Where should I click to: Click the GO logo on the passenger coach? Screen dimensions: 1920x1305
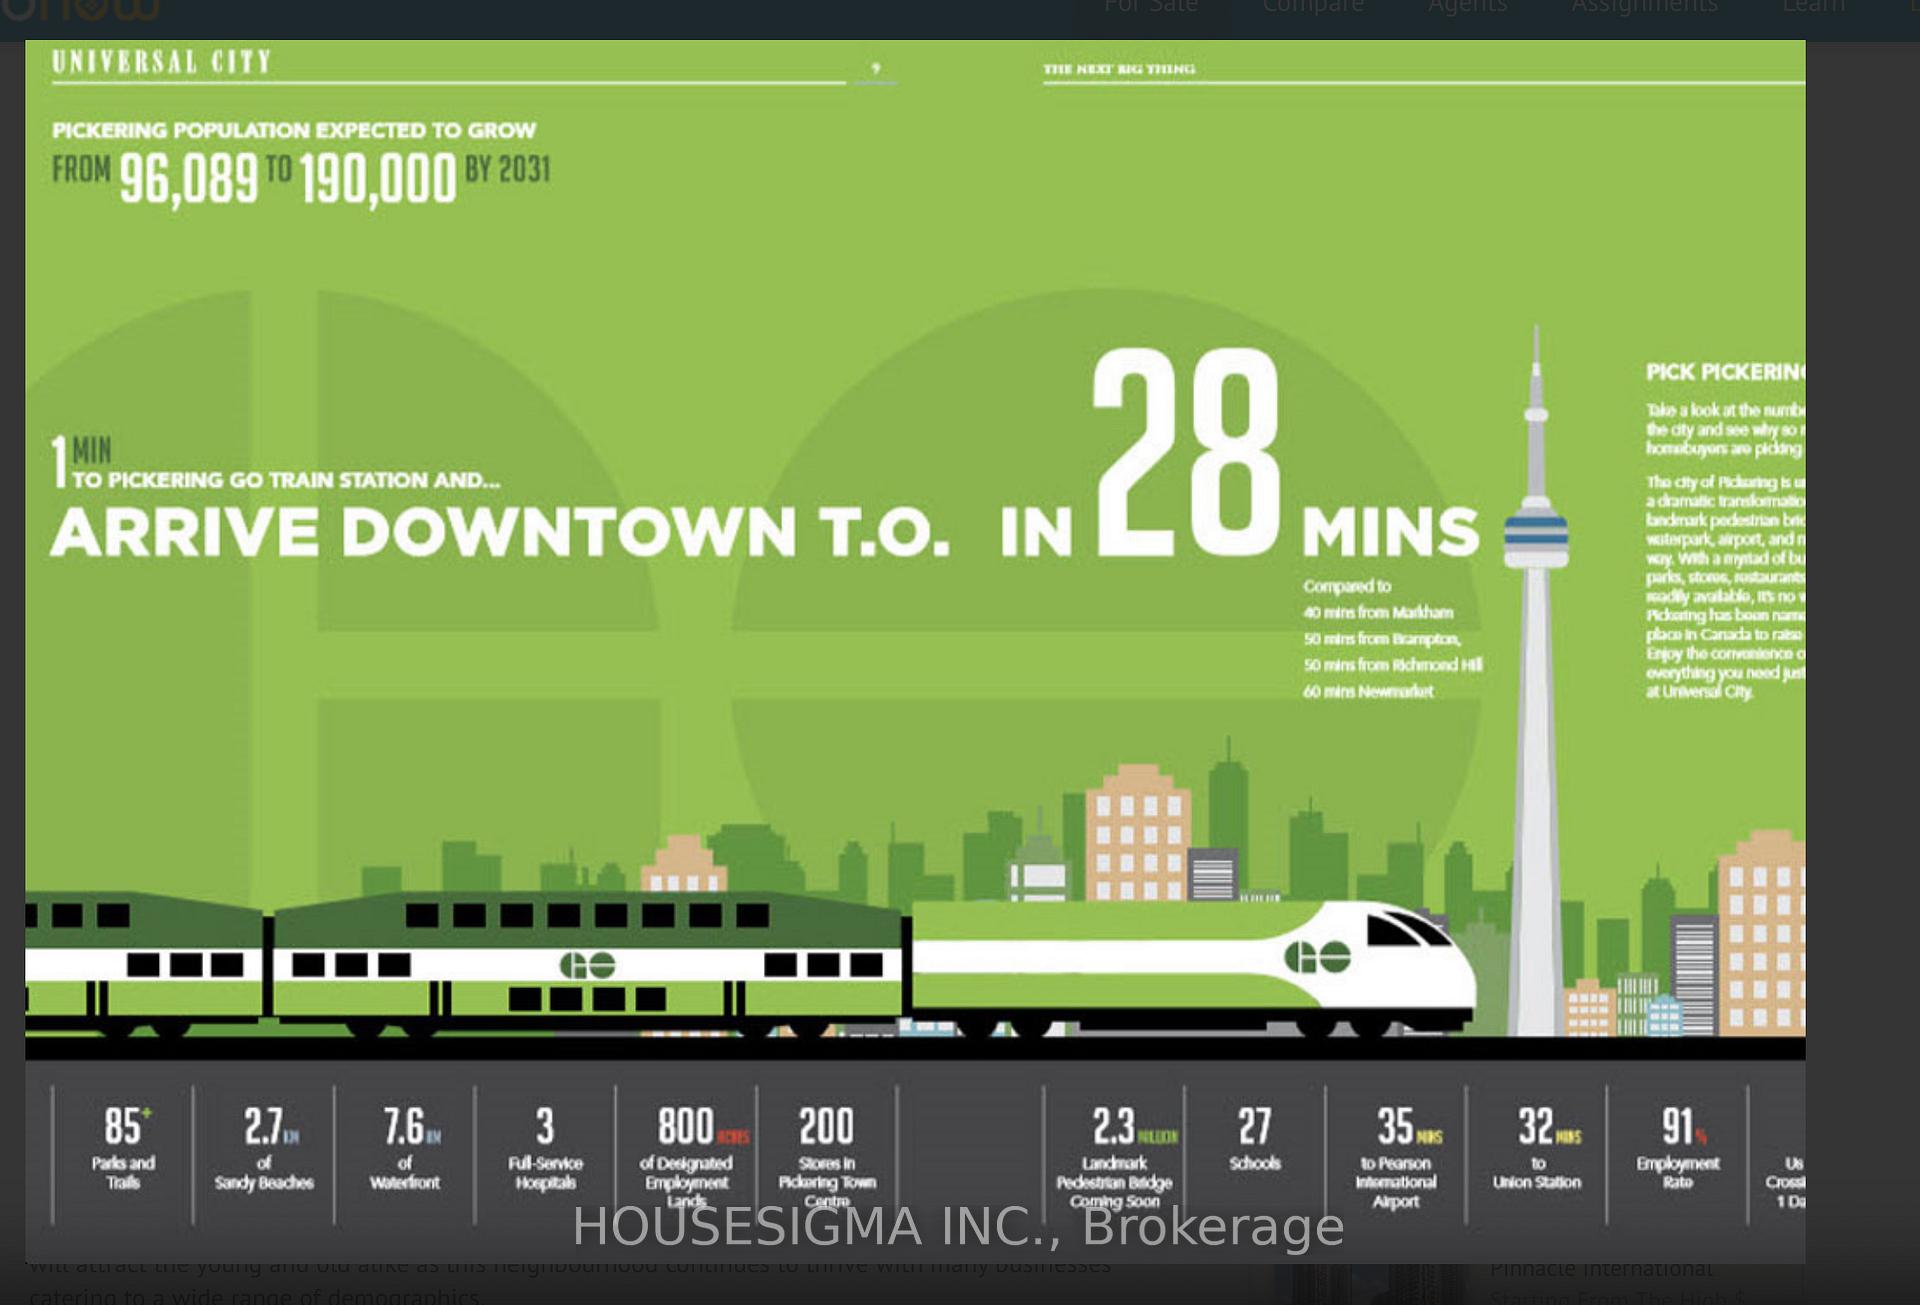(x=587, y=966)
